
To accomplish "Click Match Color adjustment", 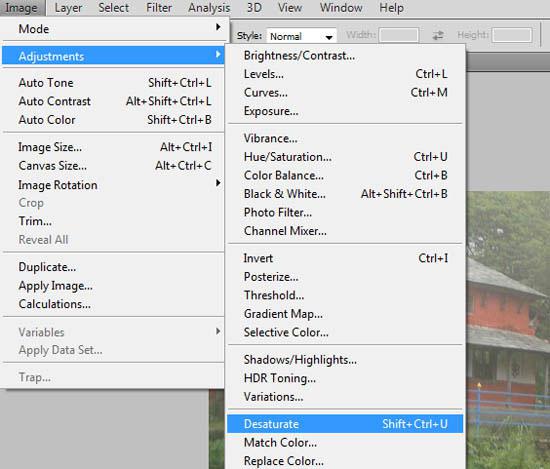I will coord(345,443).
